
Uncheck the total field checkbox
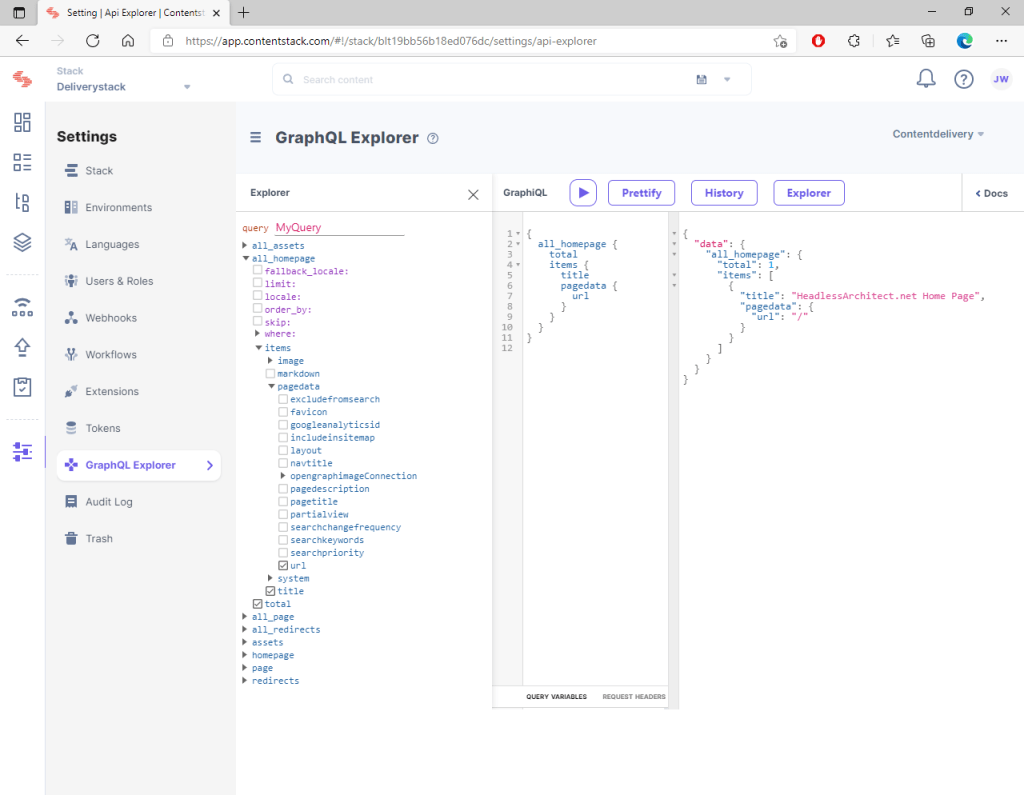pyautogui.click(x=258, y=604)
